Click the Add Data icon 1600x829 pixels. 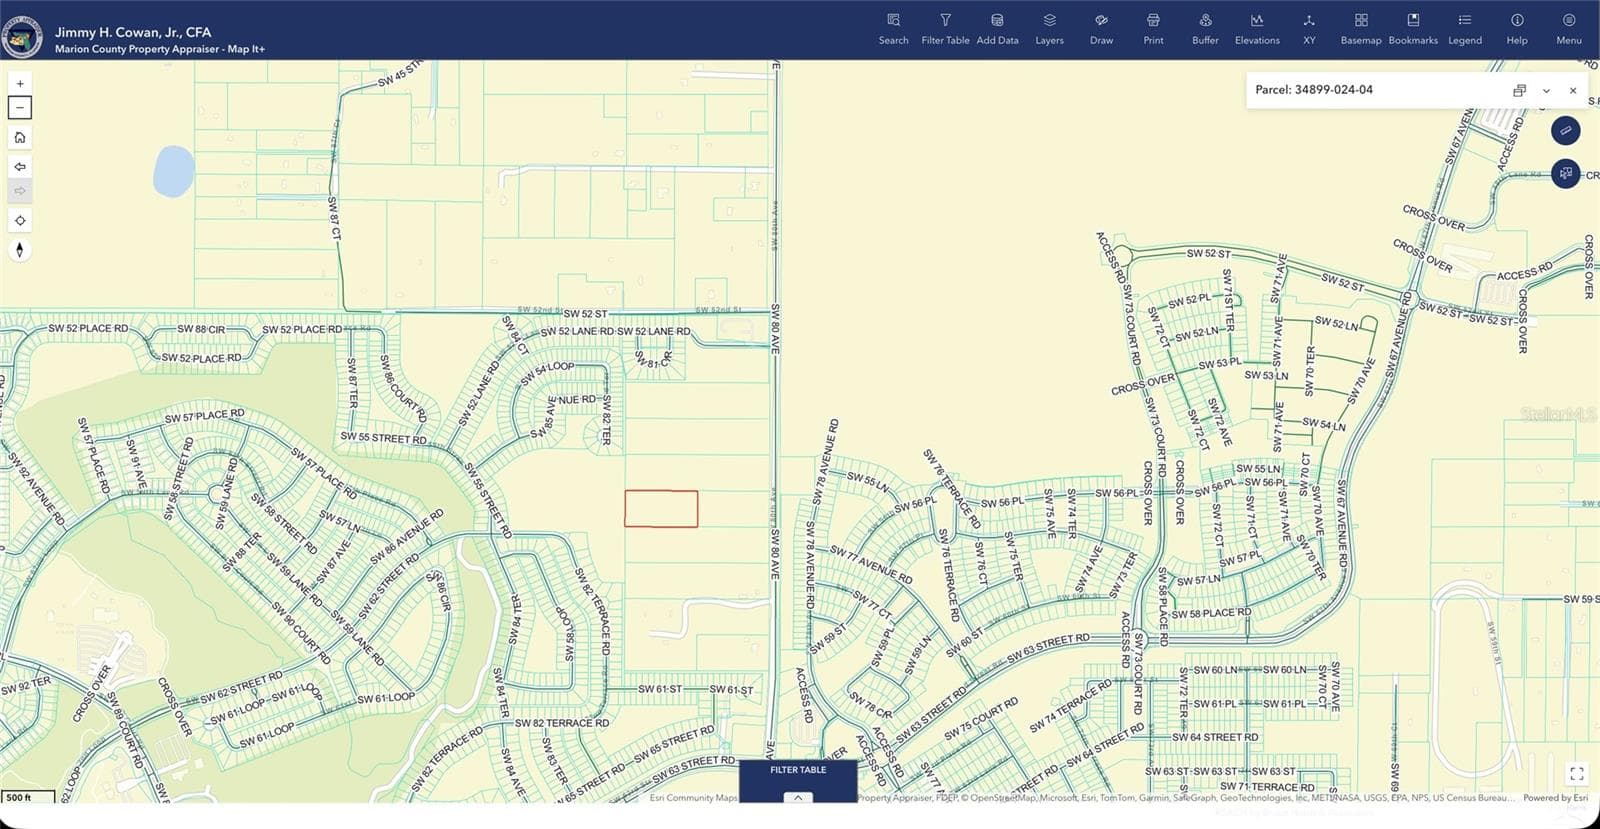coord(997,29)
